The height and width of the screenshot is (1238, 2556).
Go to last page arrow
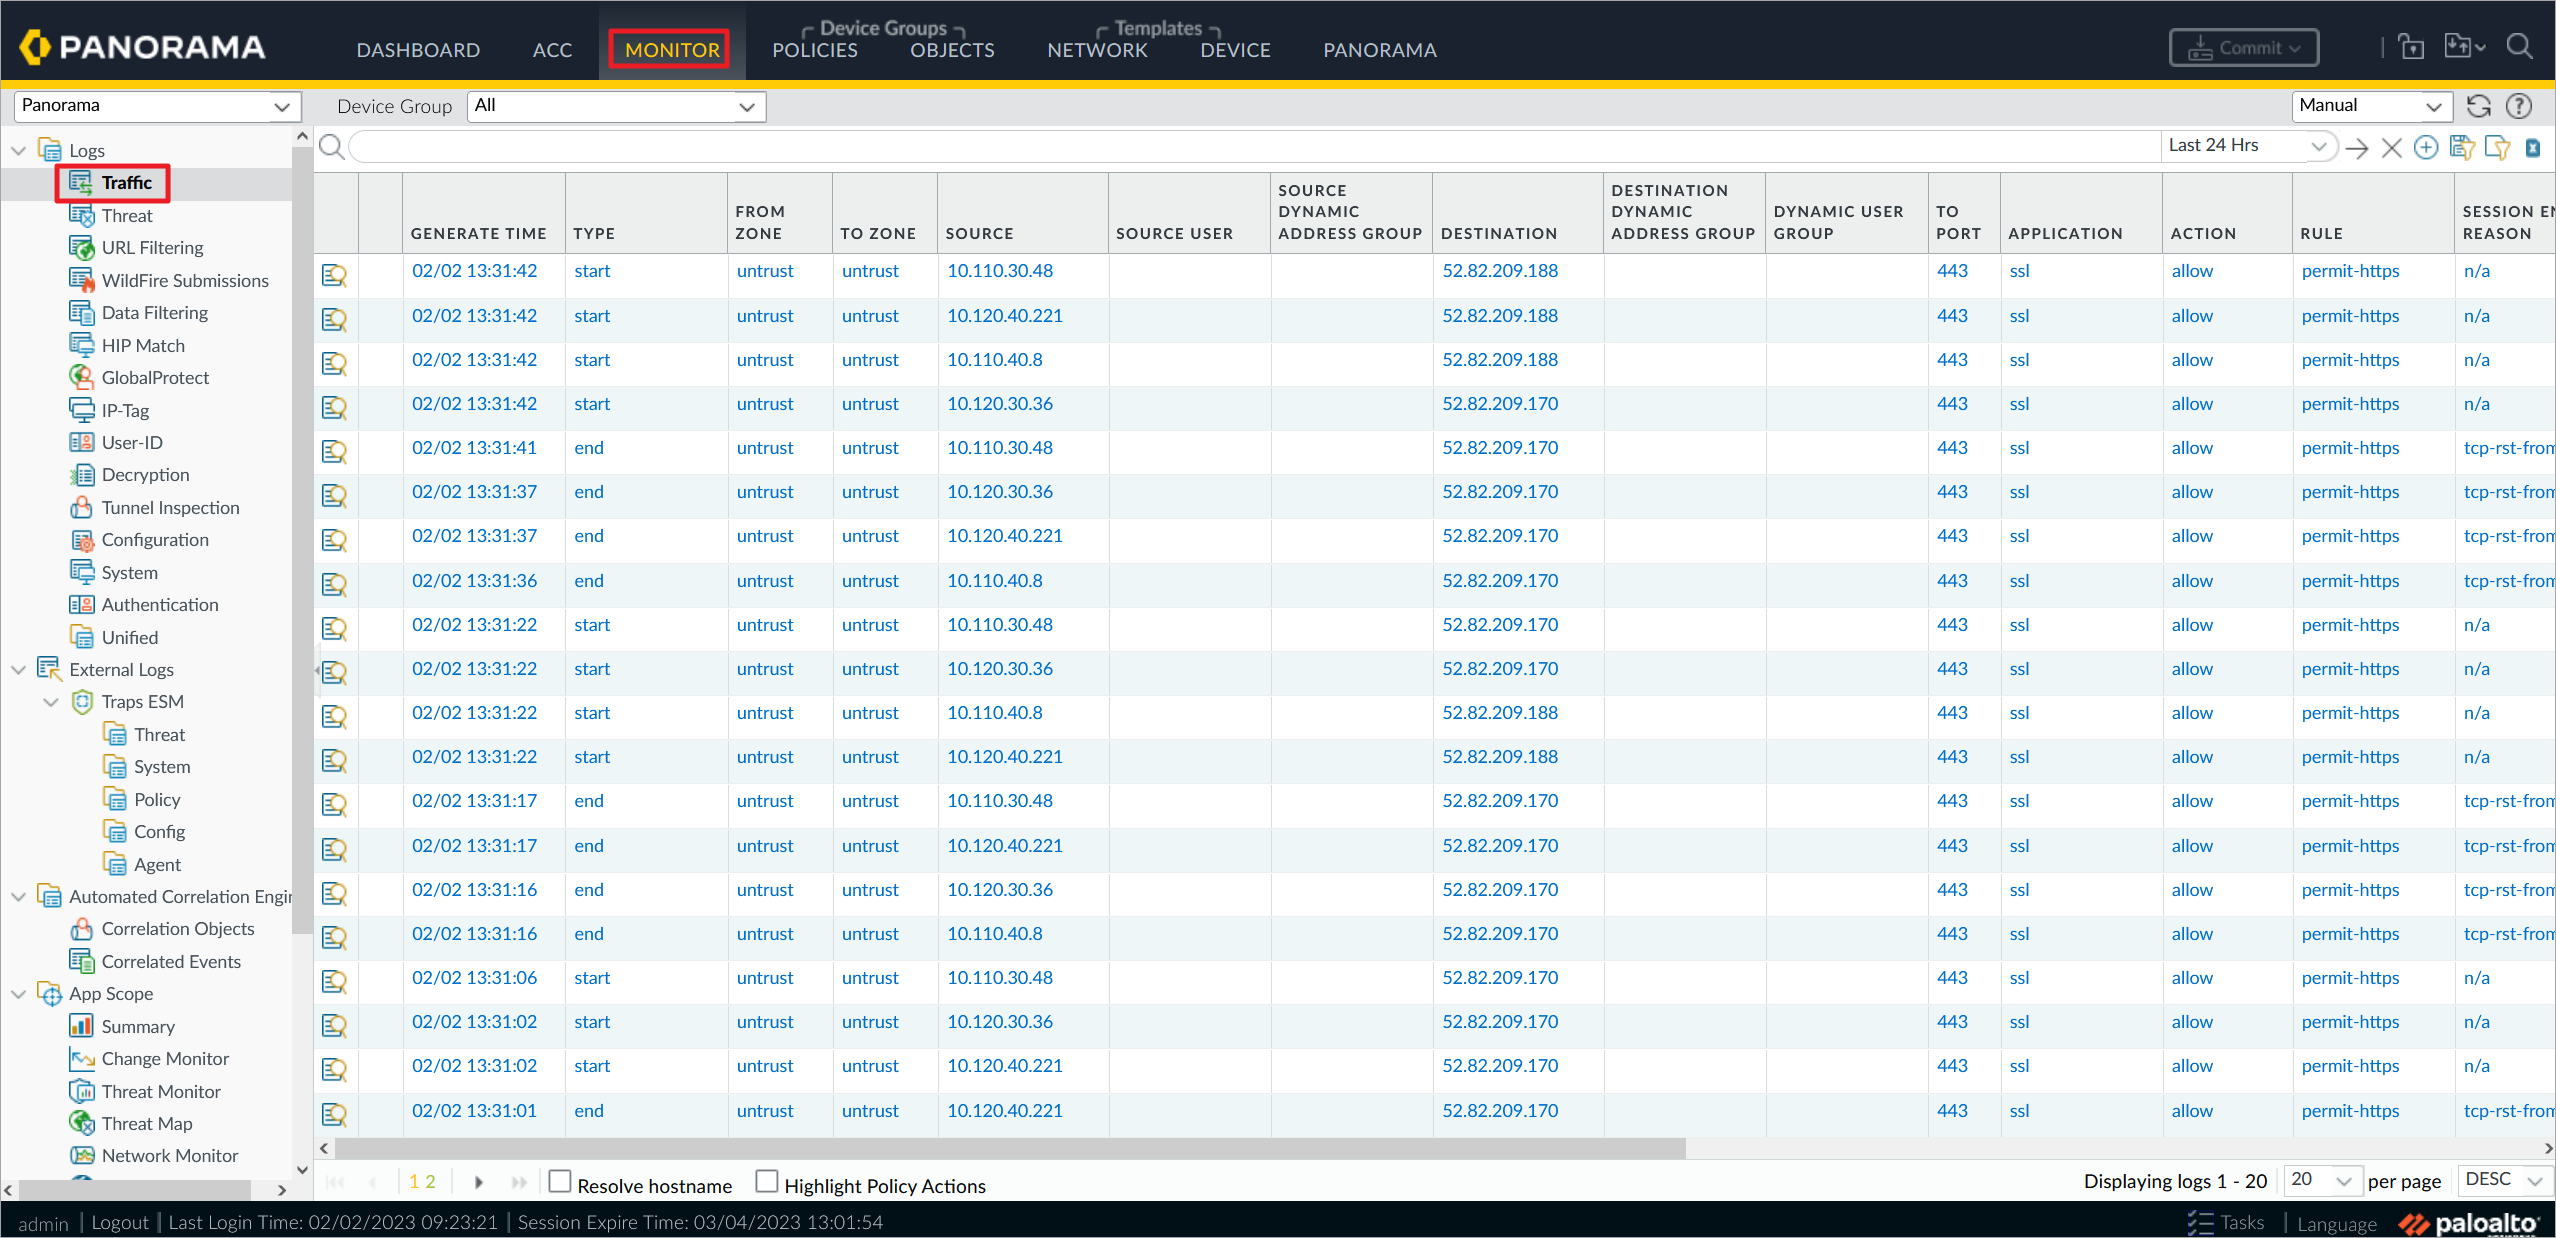pyautogui.click(x=519, y=1182)
